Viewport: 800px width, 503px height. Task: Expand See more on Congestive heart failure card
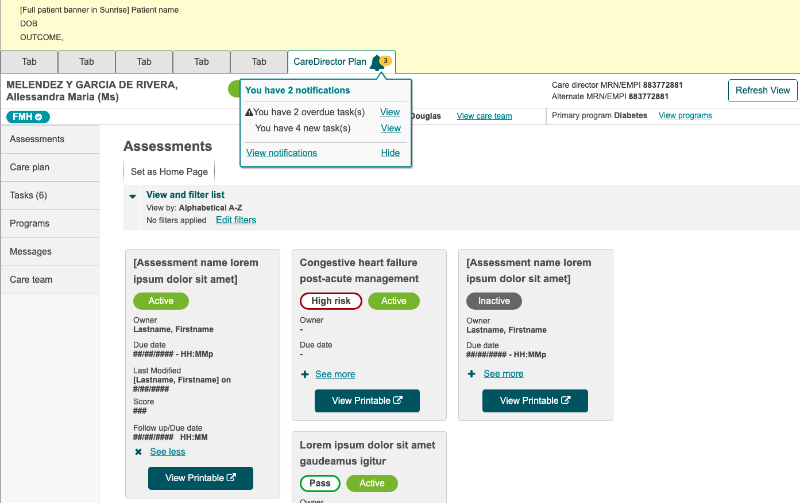coord(335,374)
